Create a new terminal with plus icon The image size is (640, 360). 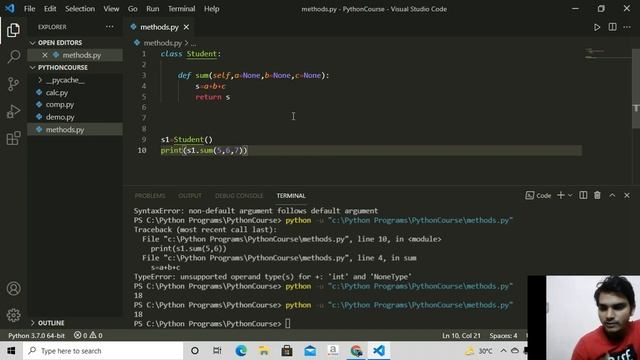point(560,196)
